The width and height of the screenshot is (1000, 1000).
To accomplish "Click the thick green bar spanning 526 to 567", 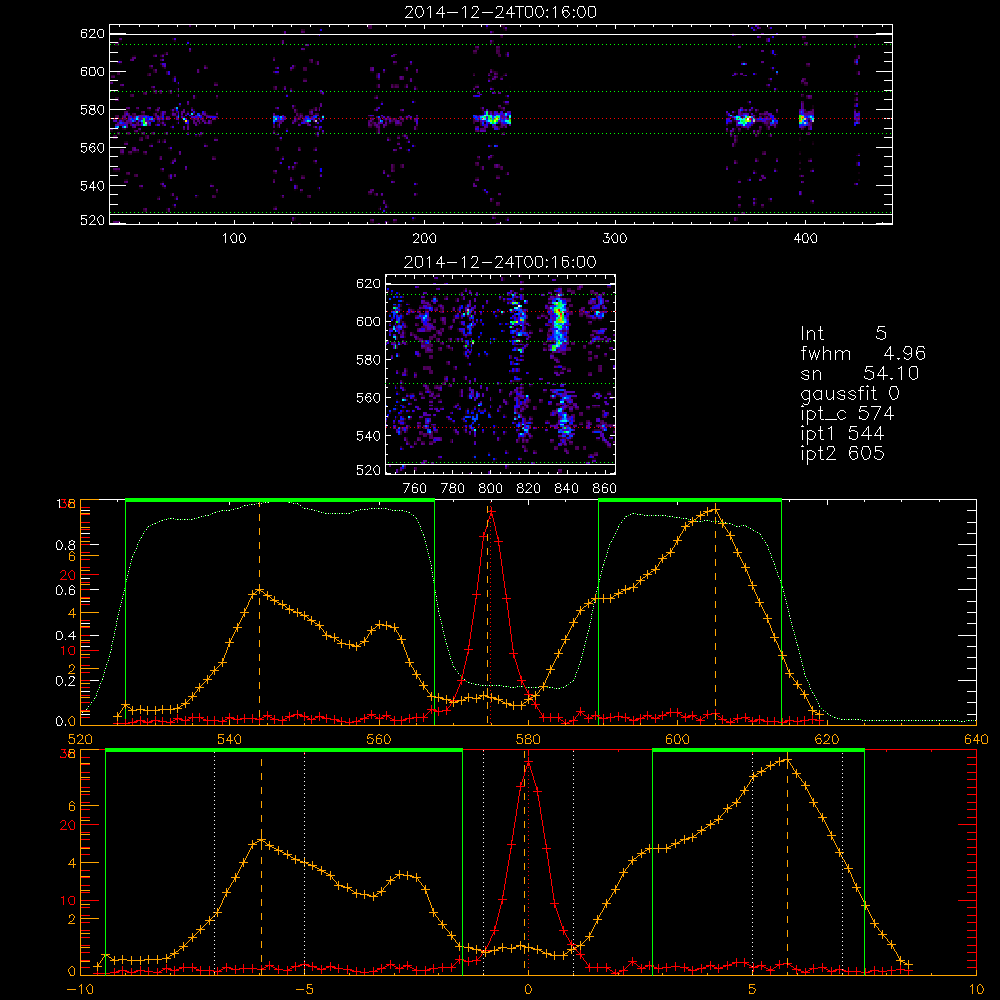I will point(280,501).
